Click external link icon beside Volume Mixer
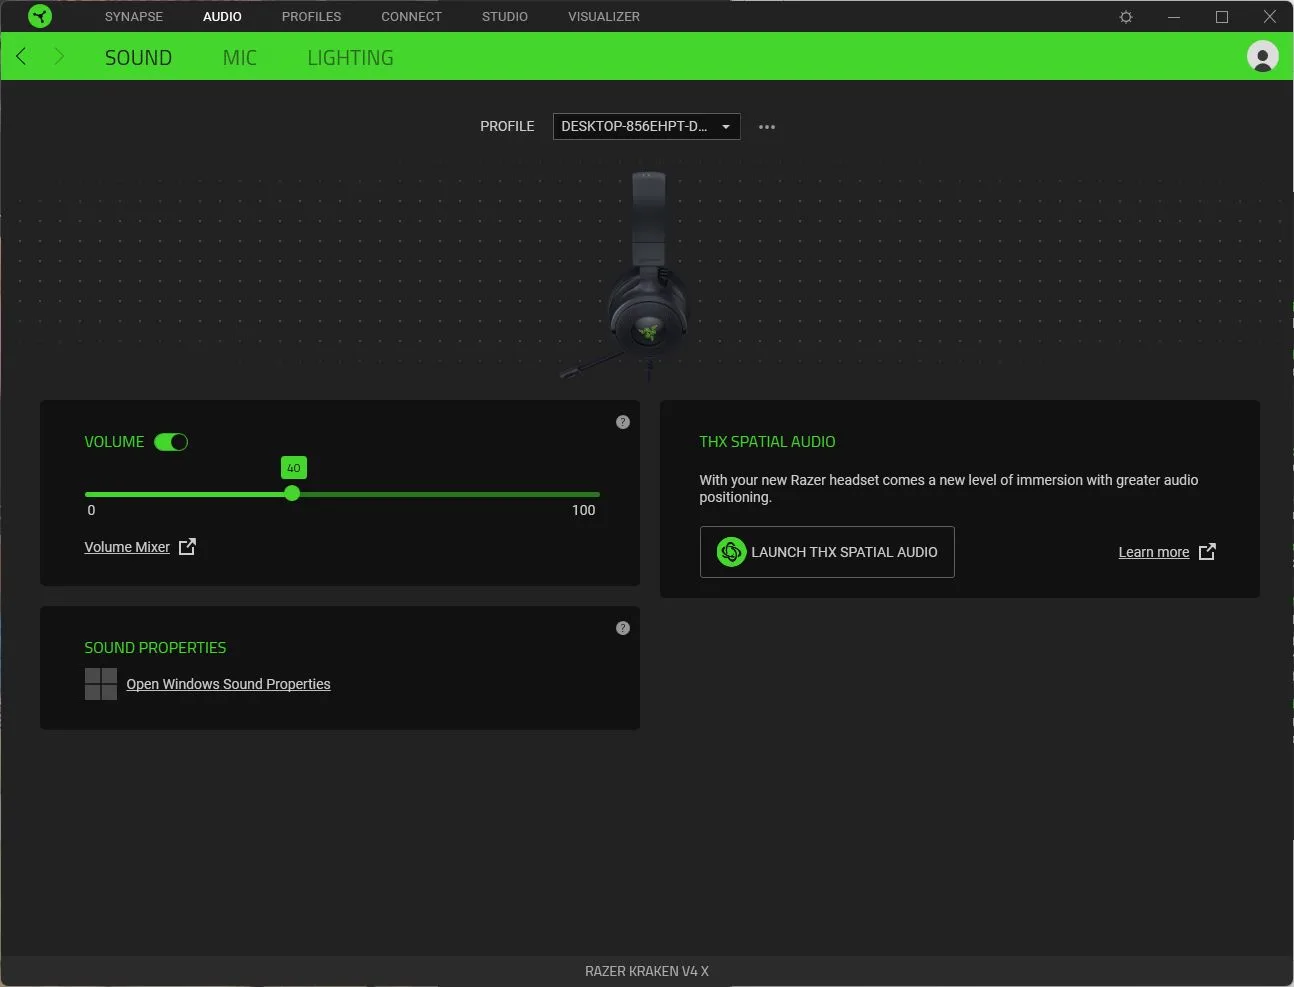Viewport: 1294px width, 987px height. click(187, 547)
